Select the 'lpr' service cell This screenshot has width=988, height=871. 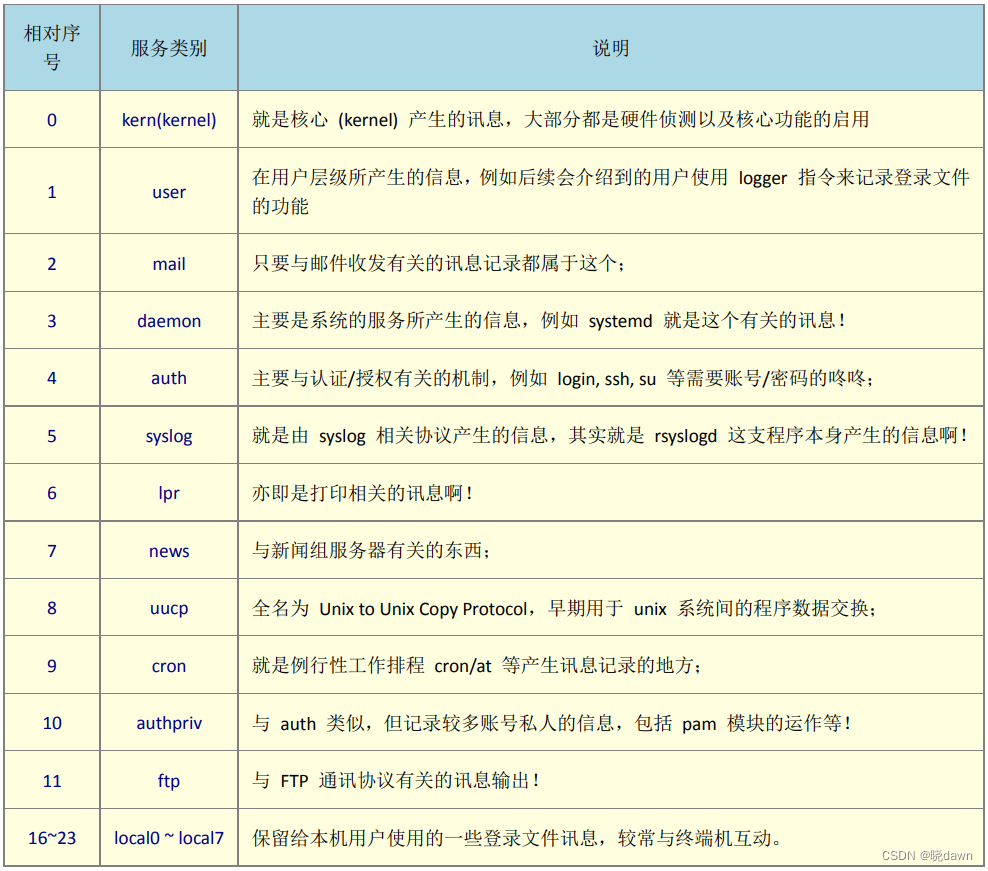[169, 493]
